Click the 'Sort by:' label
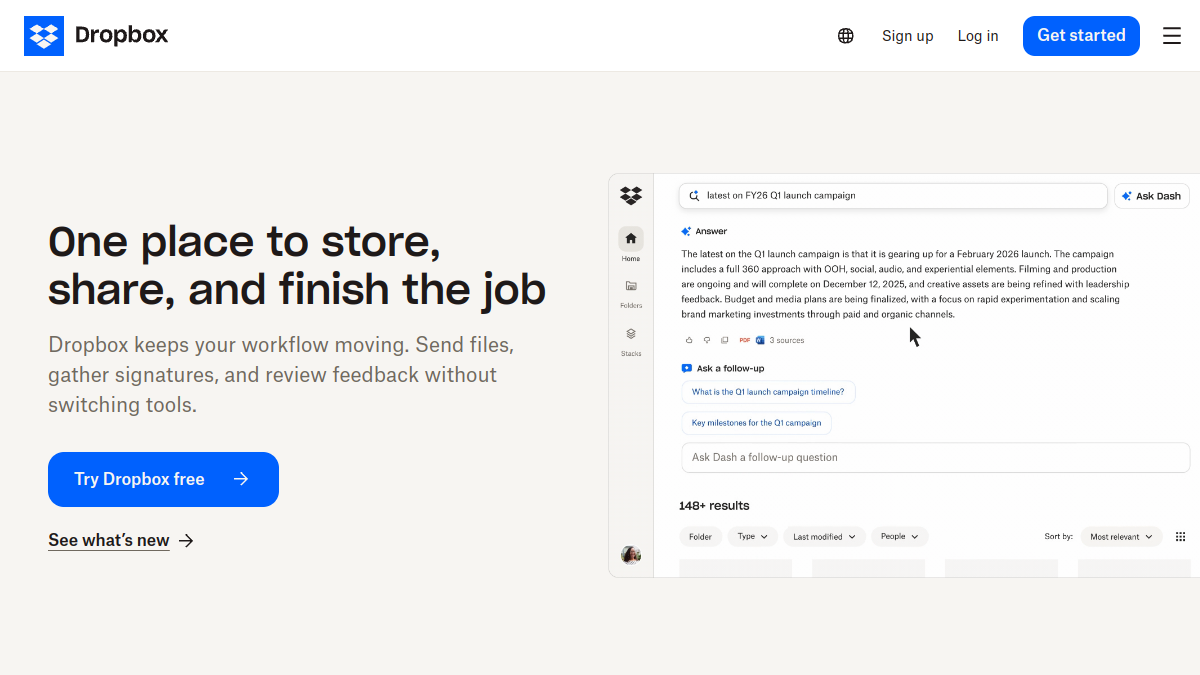The width and height of the screenshot is (1200, 675). coord(1059,537)
